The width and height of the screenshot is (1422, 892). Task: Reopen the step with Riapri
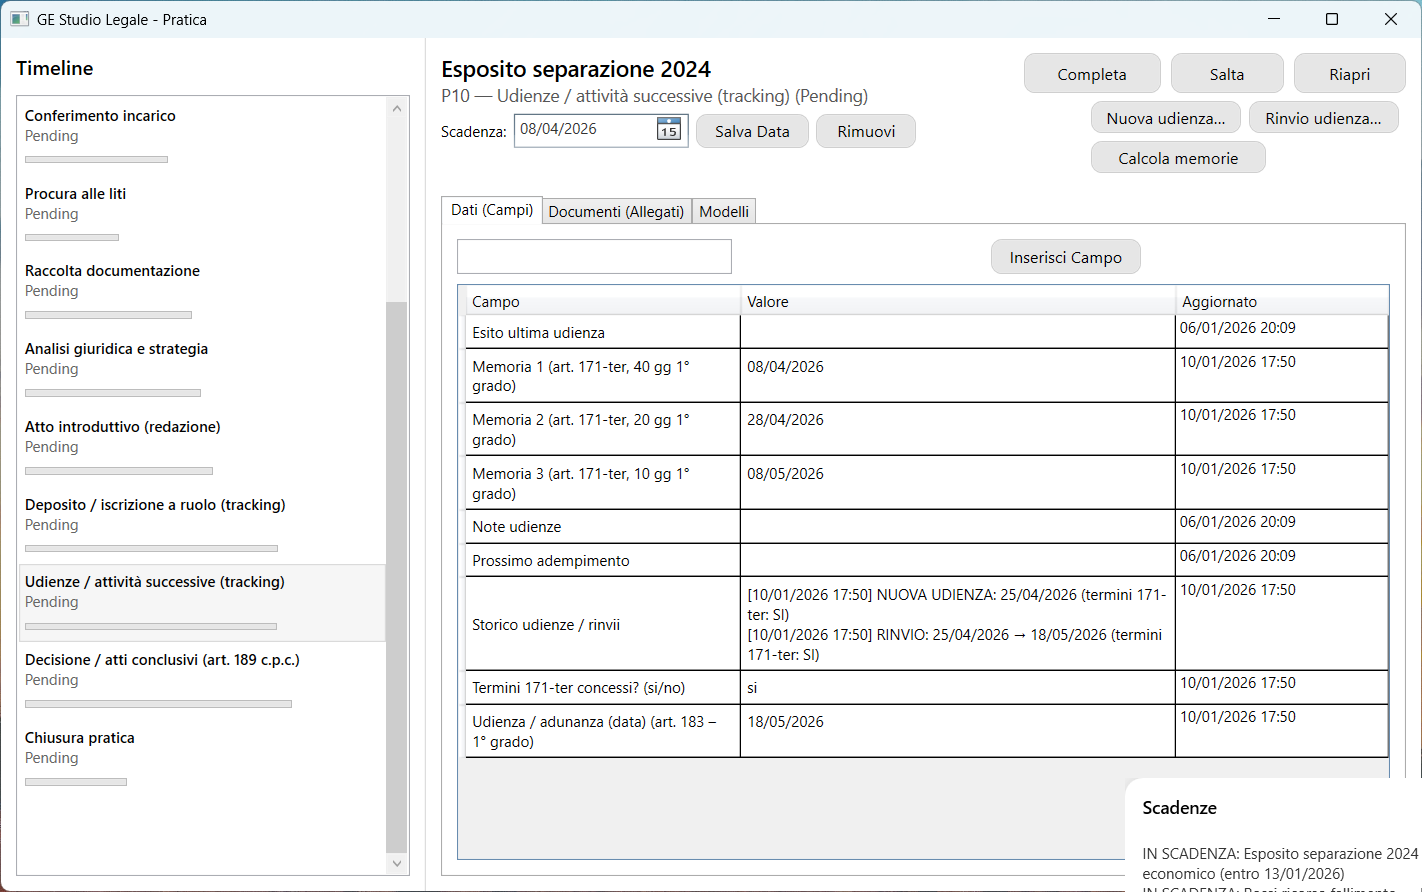[1349, 74]
